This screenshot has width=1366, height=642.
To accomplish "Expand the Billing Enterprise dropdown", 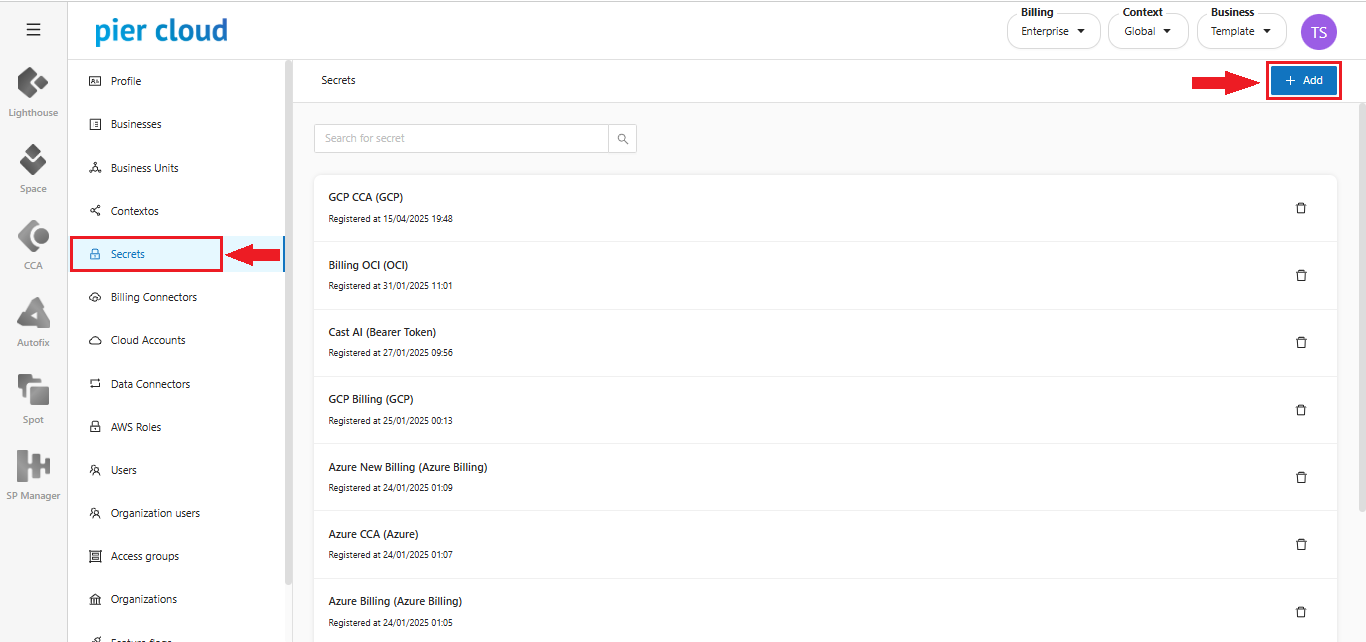I will tap(1053, 31).
